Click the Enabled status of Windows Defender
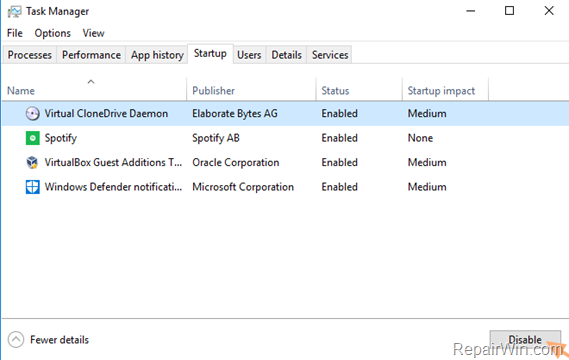569x360 pixels. pos(340,187)
